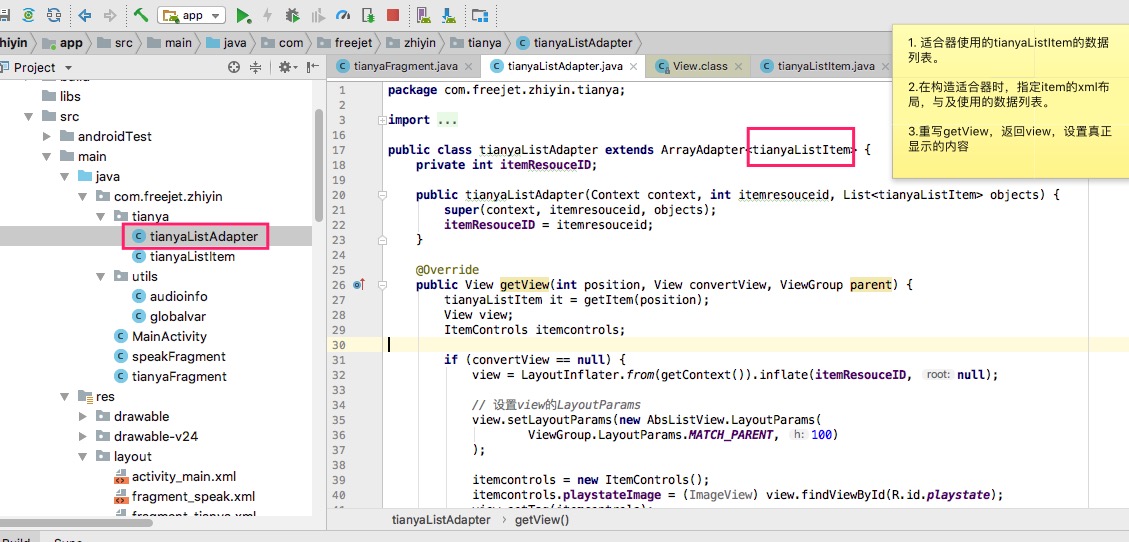Collapse the src folder in tree
The image size is (1129, 542).
(29, 117)
